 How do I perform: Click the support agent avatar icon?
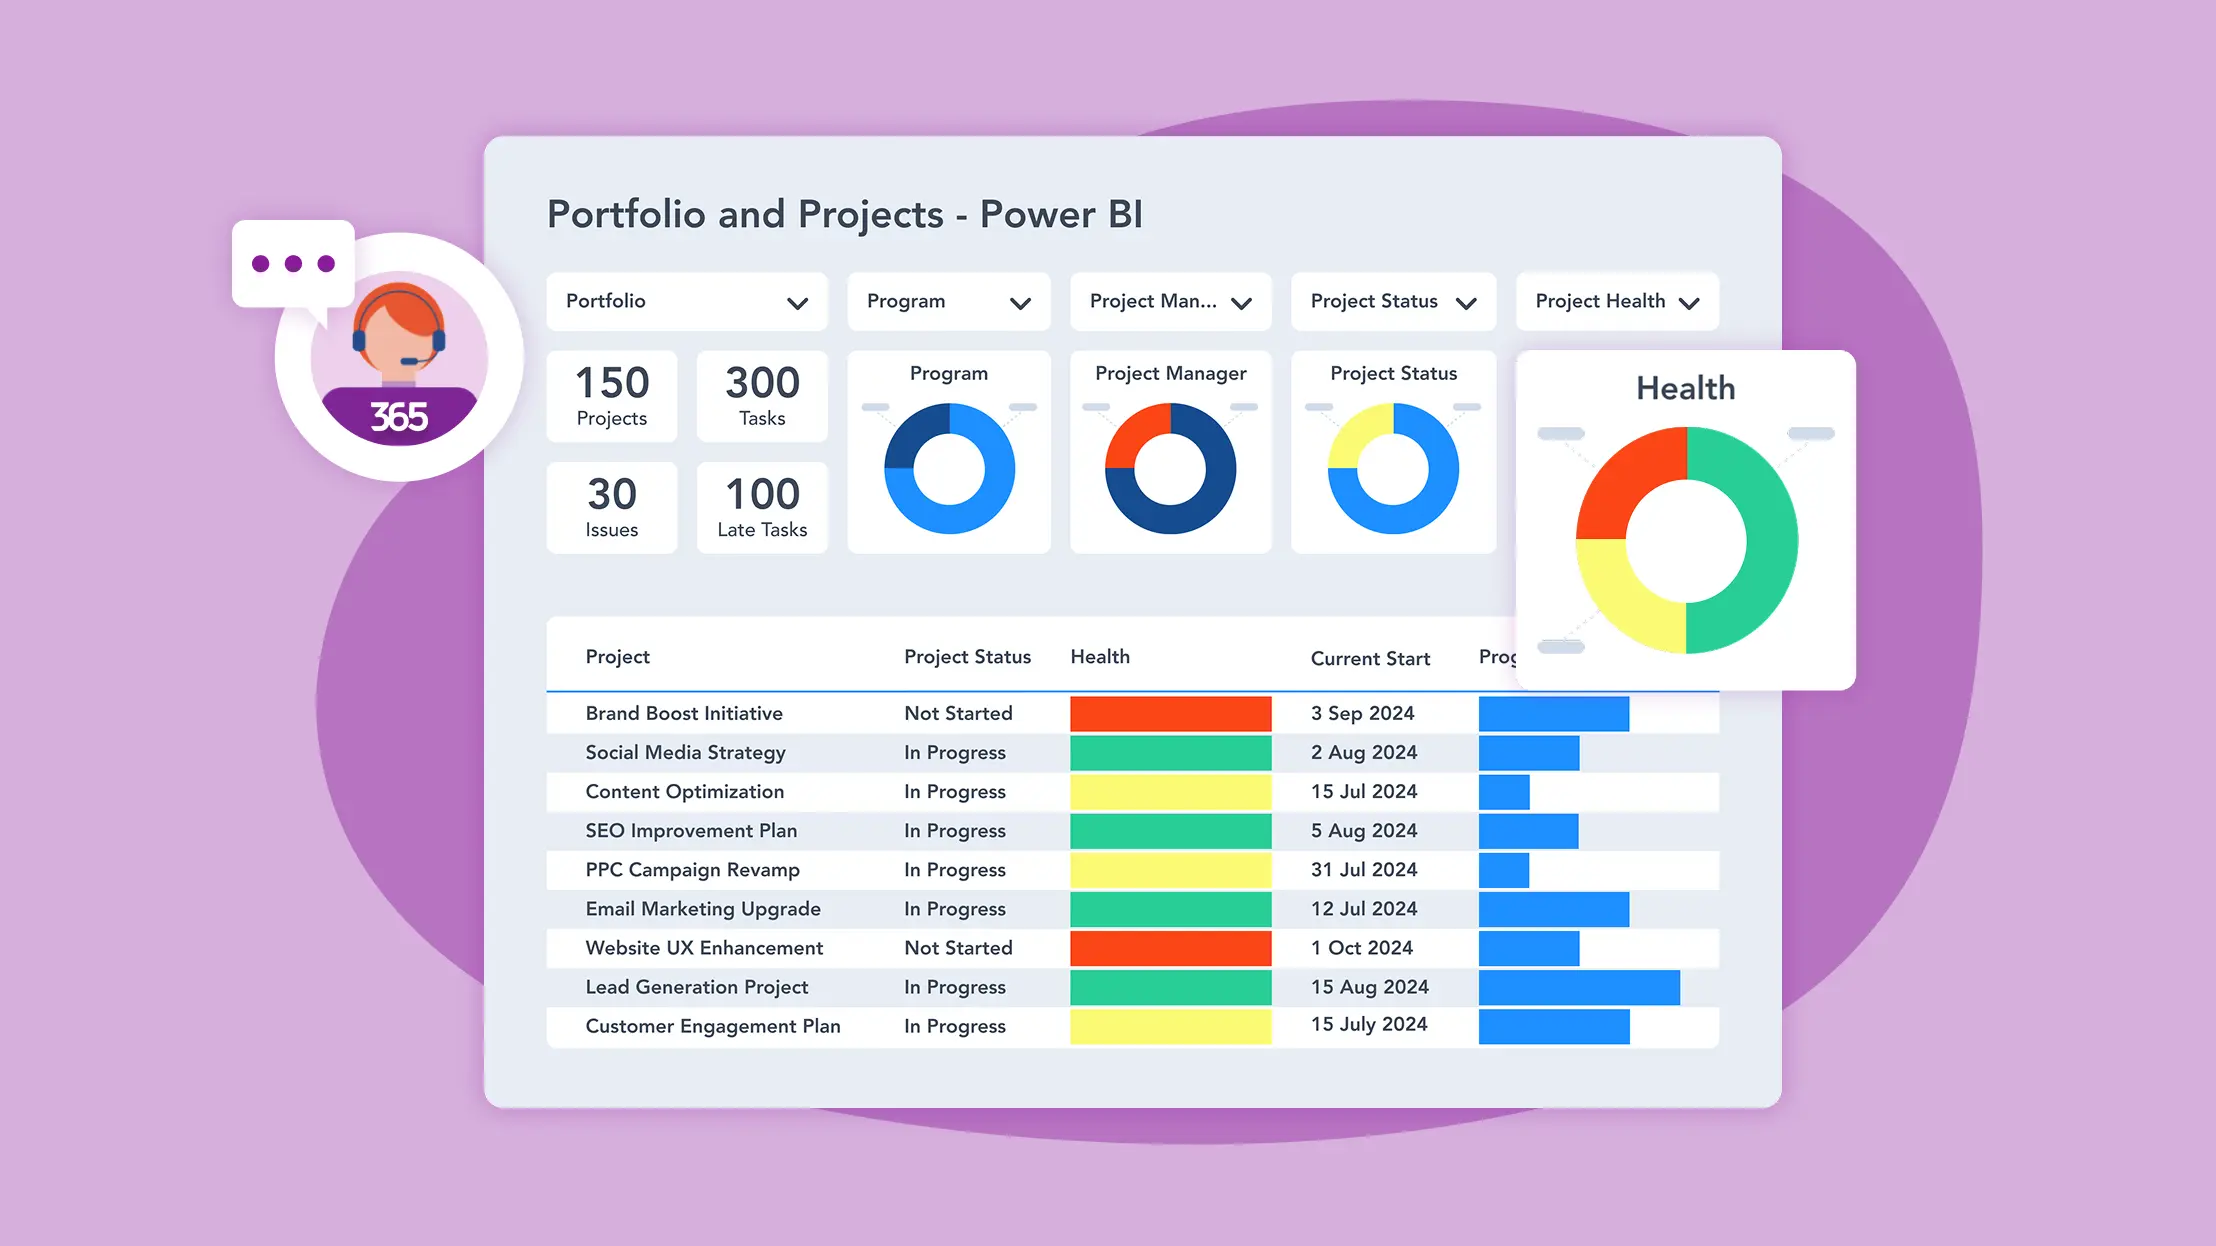(x=399, y=340)
